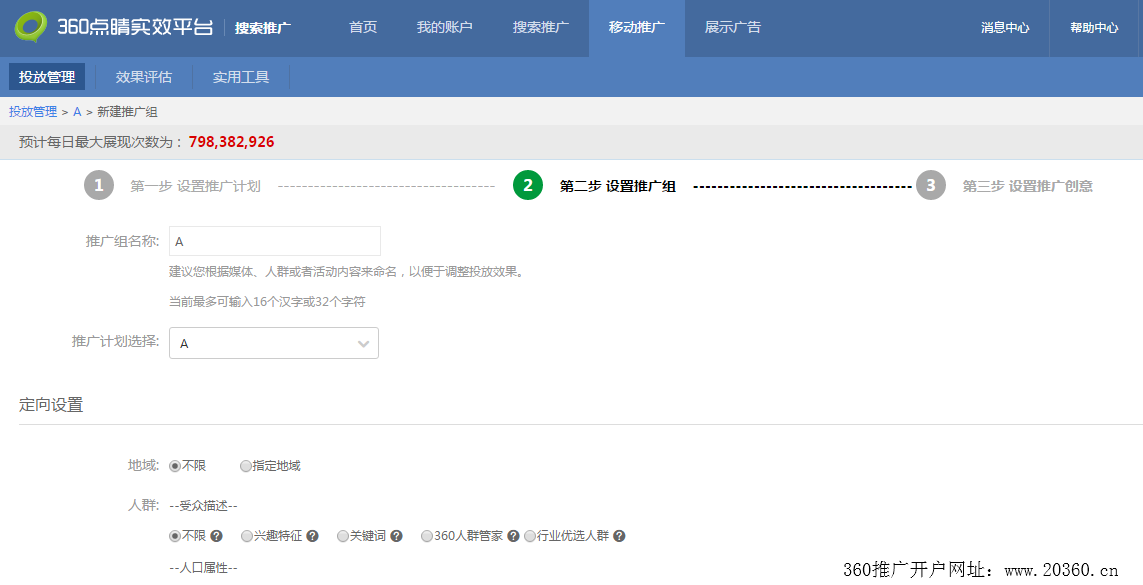Click the step 1 circle icon

tap(99, 185)
